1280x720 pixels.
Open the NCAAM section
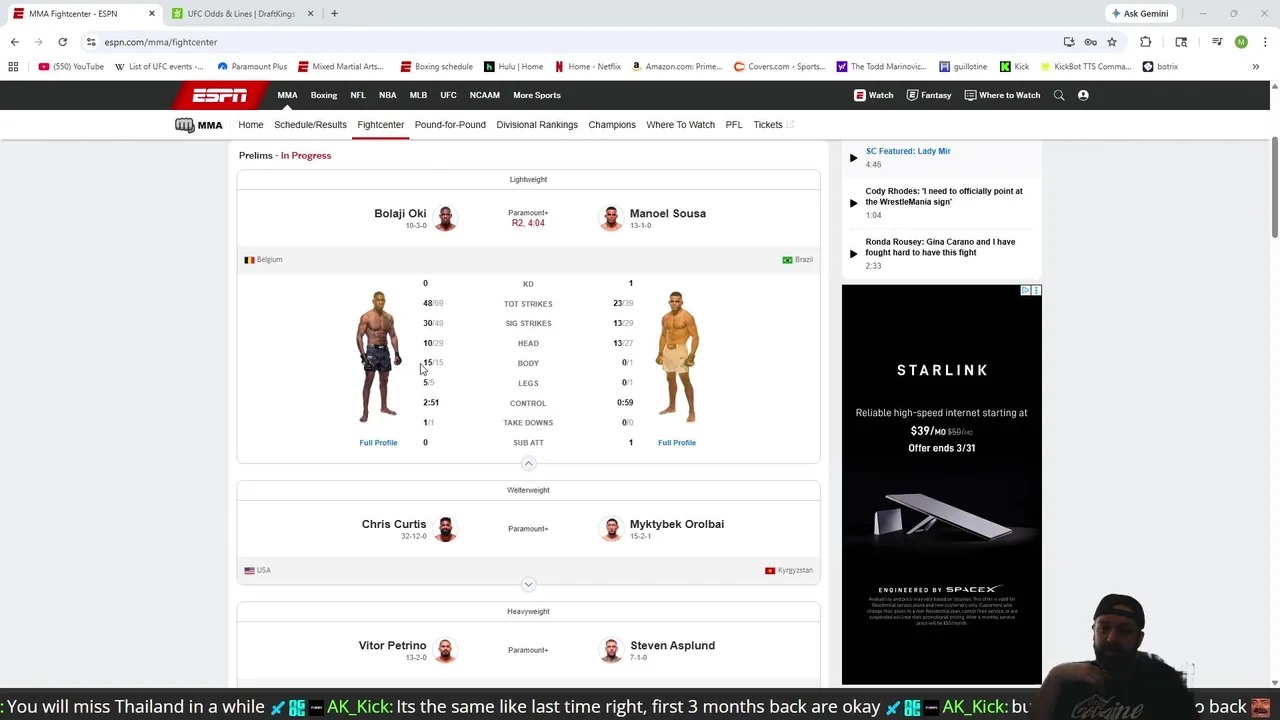[x=485, y=95]
